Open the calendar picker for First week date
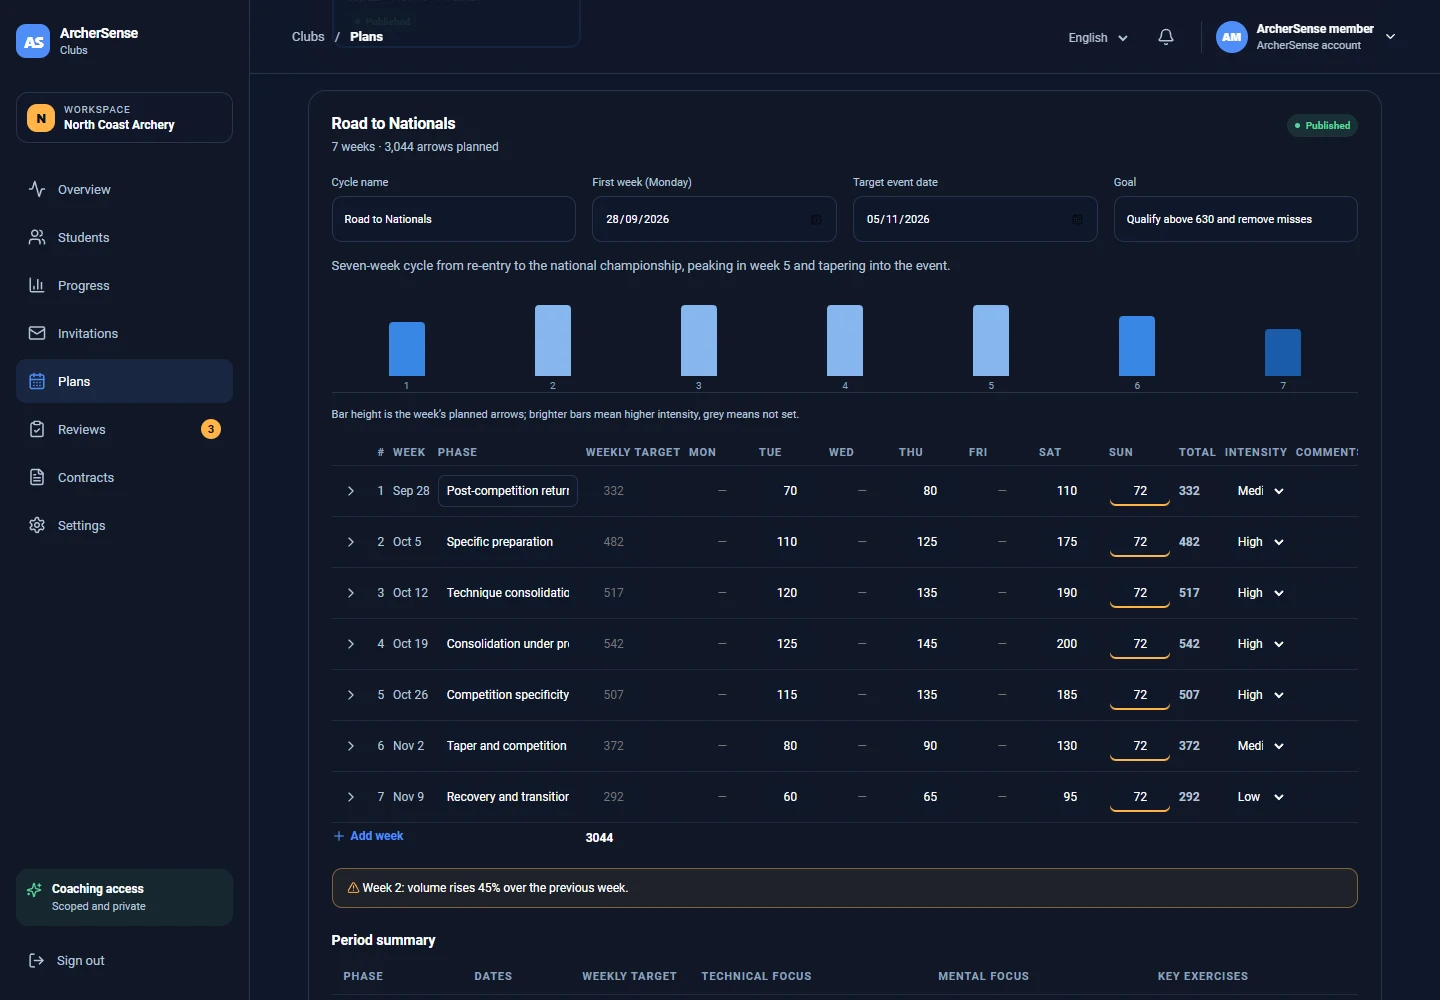The height and width of the screenshot is (1000, 1440). tap(816, 219)
